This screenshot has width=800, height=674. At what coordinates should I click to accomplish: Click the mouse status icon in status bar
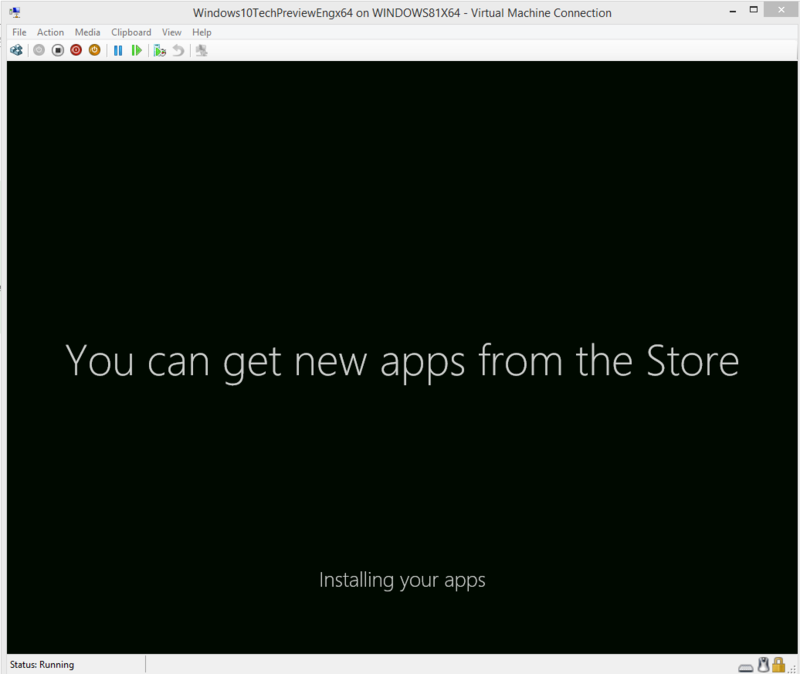[x=763, y=665]
